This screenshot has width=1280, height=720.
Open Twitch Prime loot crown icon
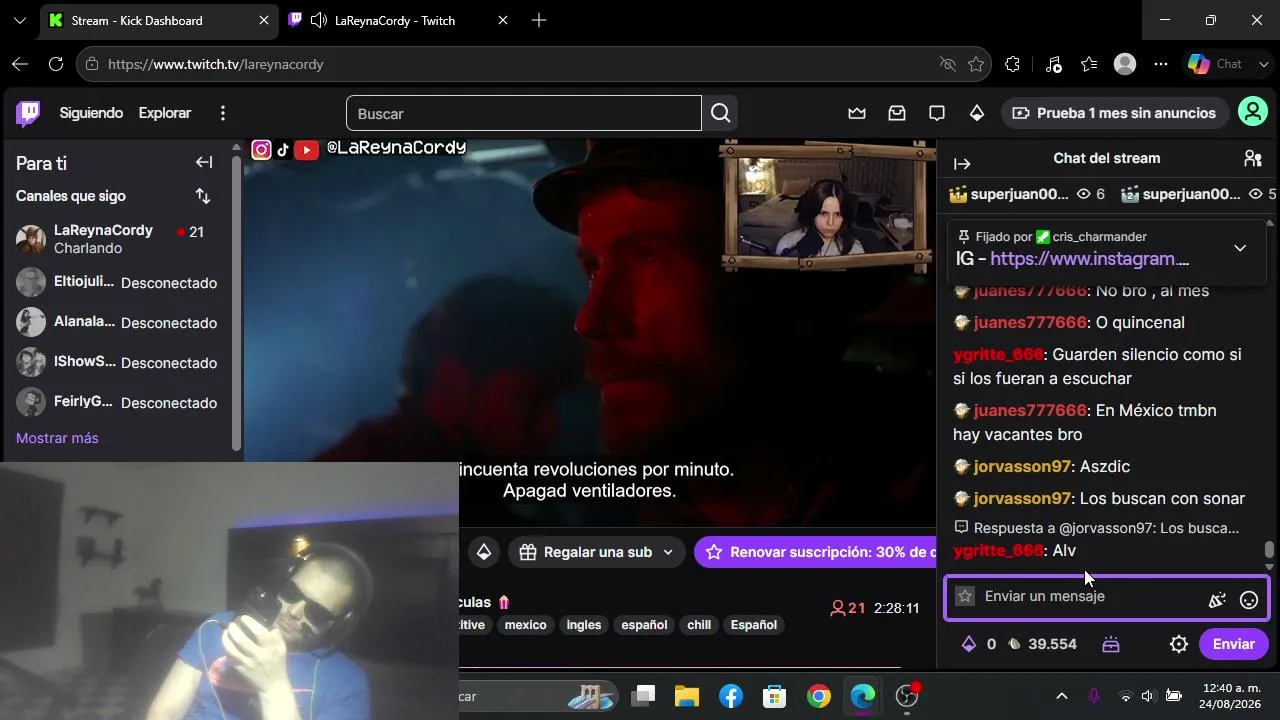click(857, 113)
